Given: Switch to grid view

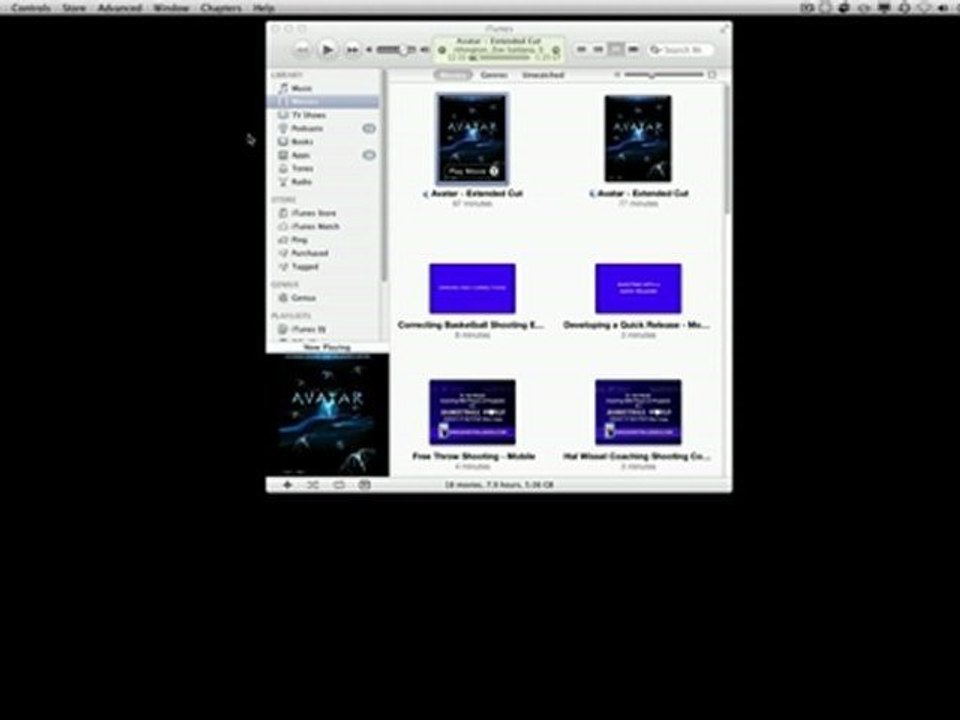Looking at the screenshot, I should coord(616,50).
